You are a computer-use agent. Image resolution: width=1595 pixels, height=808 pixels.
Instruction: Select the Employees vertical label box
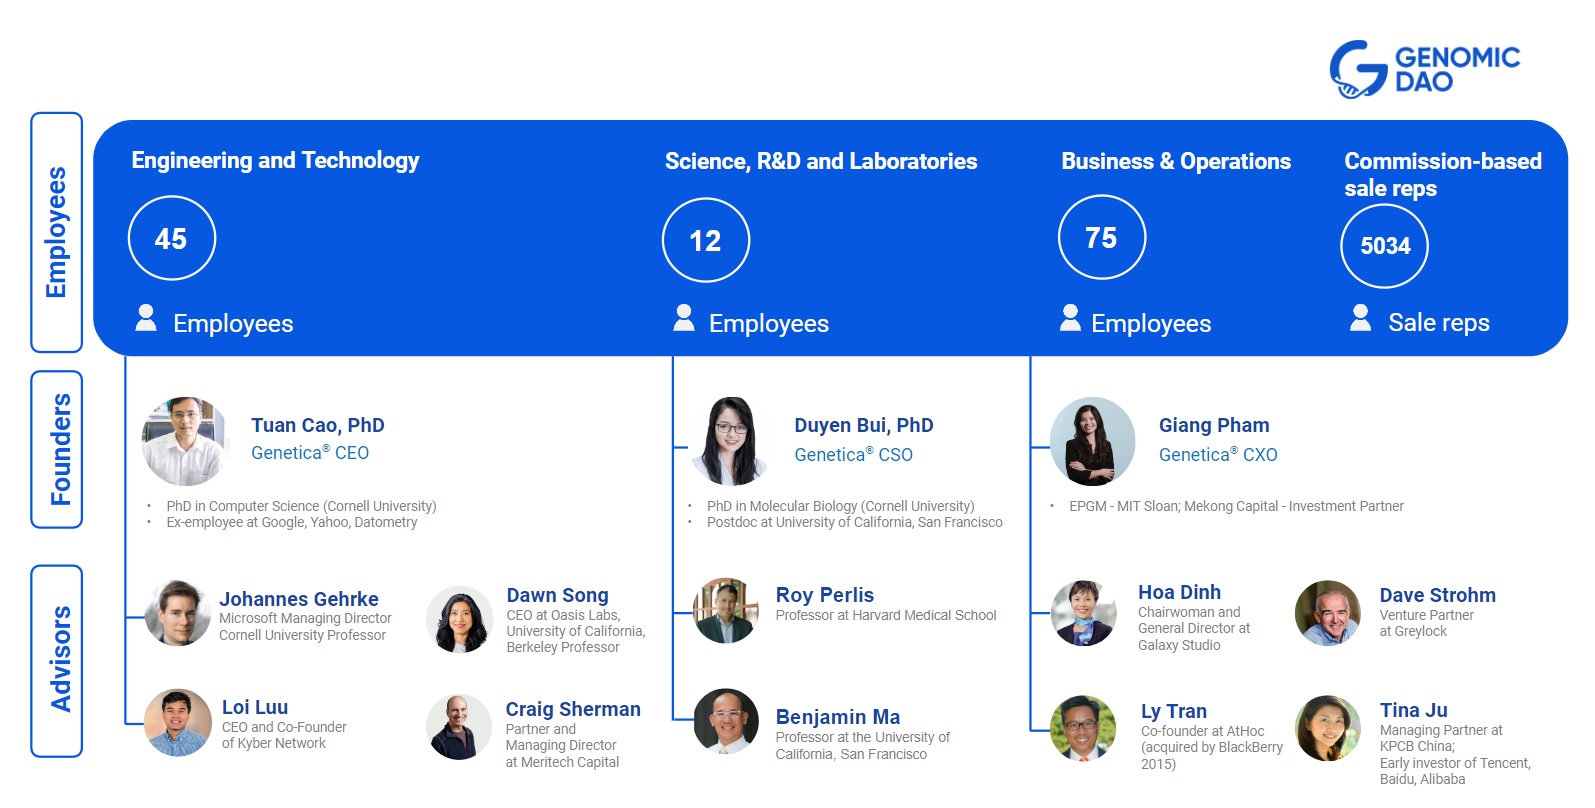pyautogui.click(x=57, y=232)
